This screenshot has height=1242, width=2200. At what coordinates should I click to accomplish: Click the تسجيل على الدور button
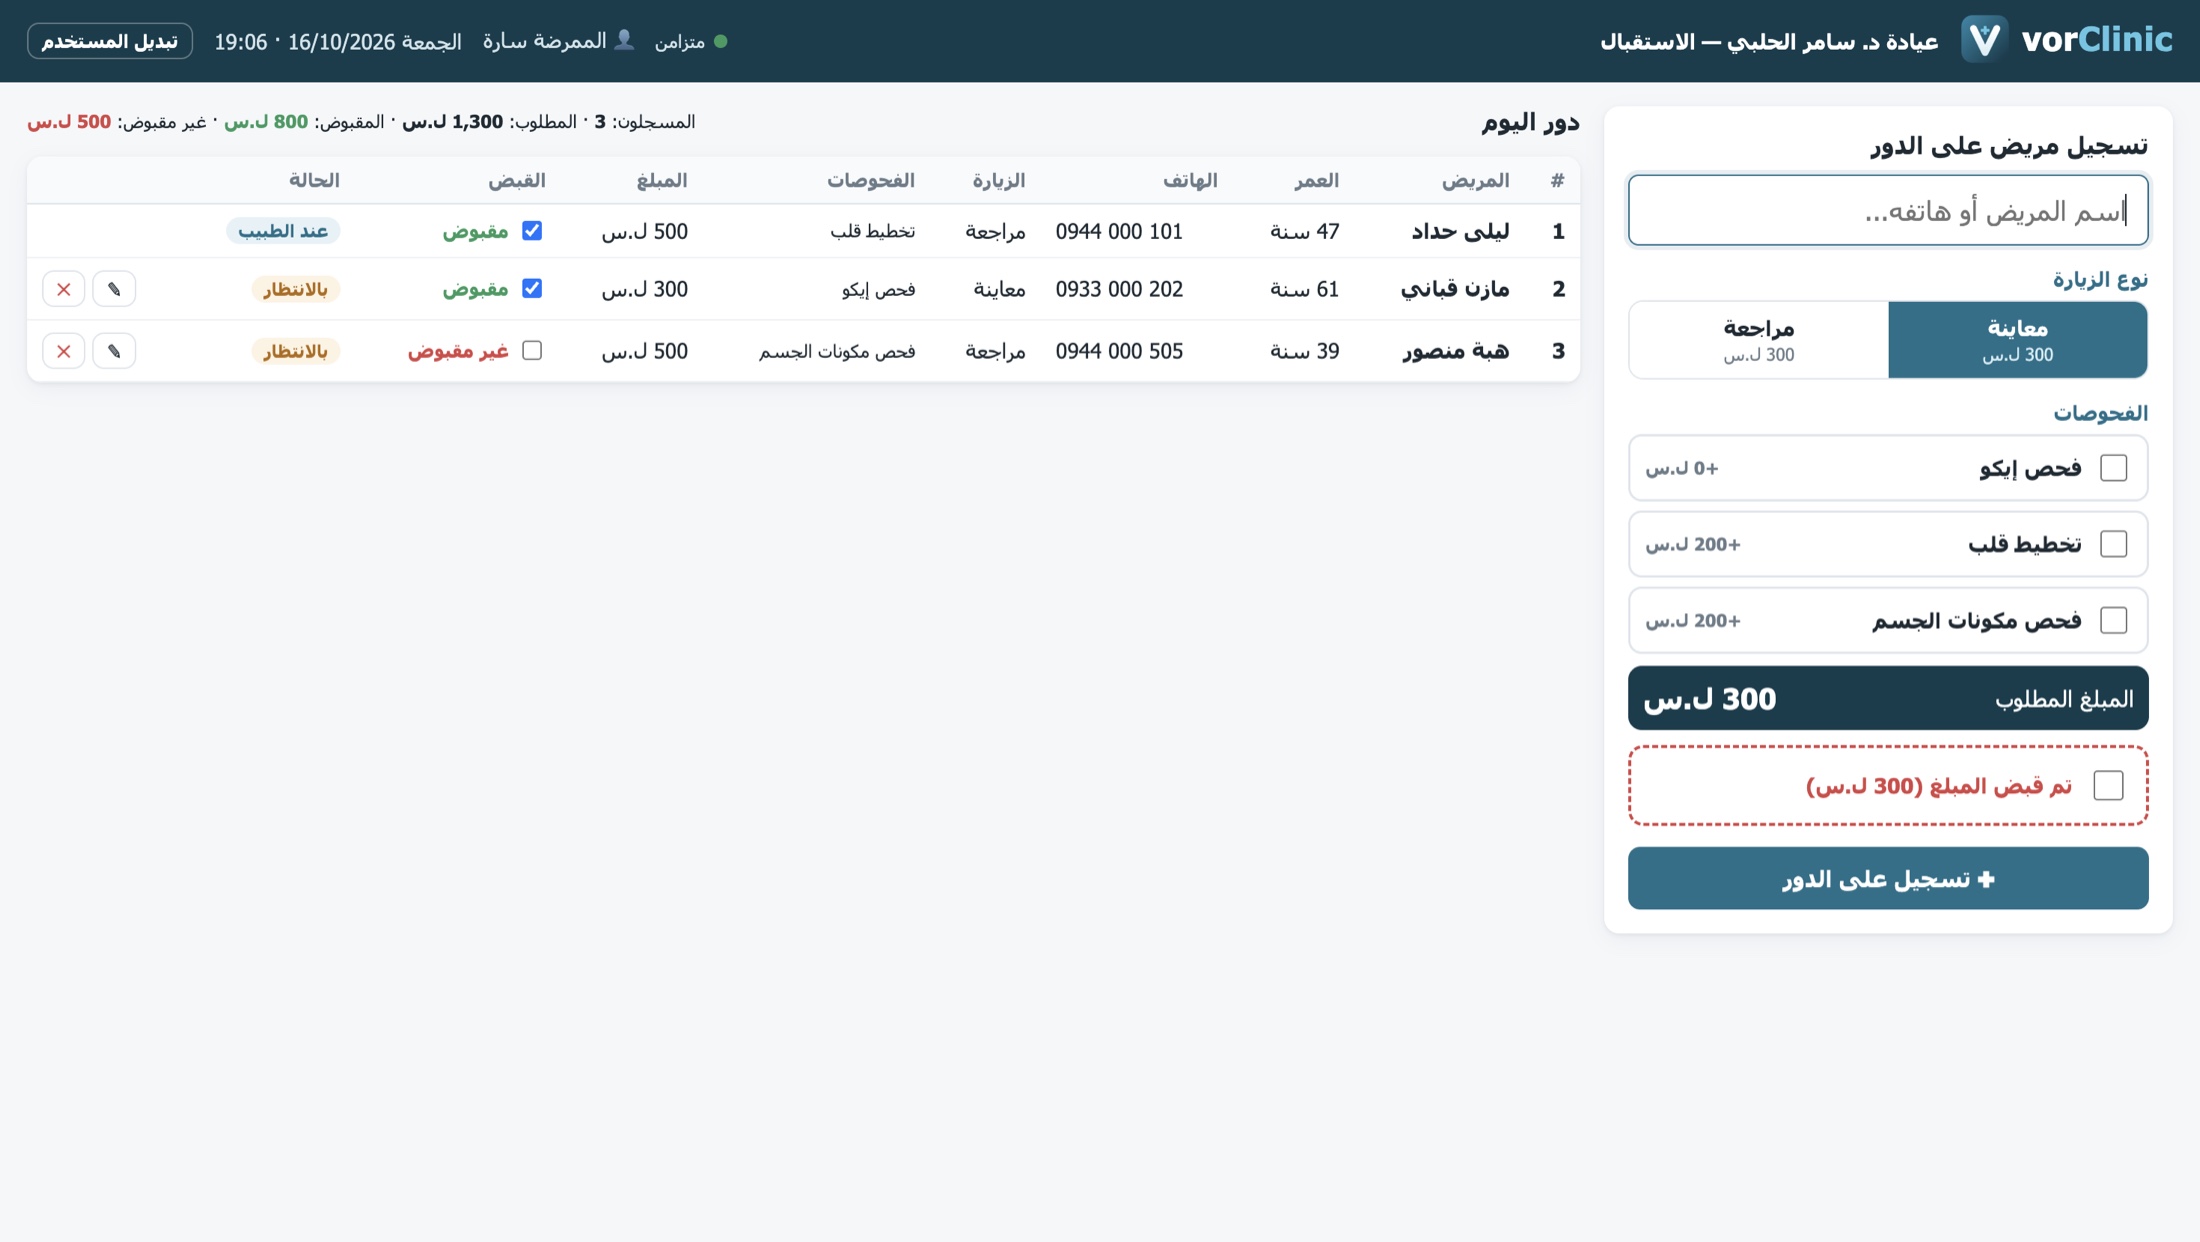pos(1888,878)
